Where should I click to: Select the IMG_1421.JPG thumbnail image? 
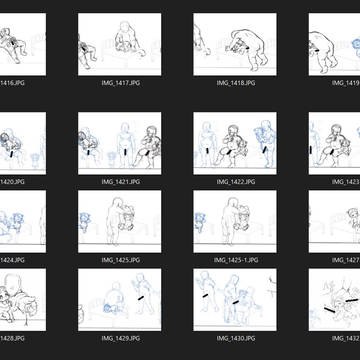click(119, 143)
